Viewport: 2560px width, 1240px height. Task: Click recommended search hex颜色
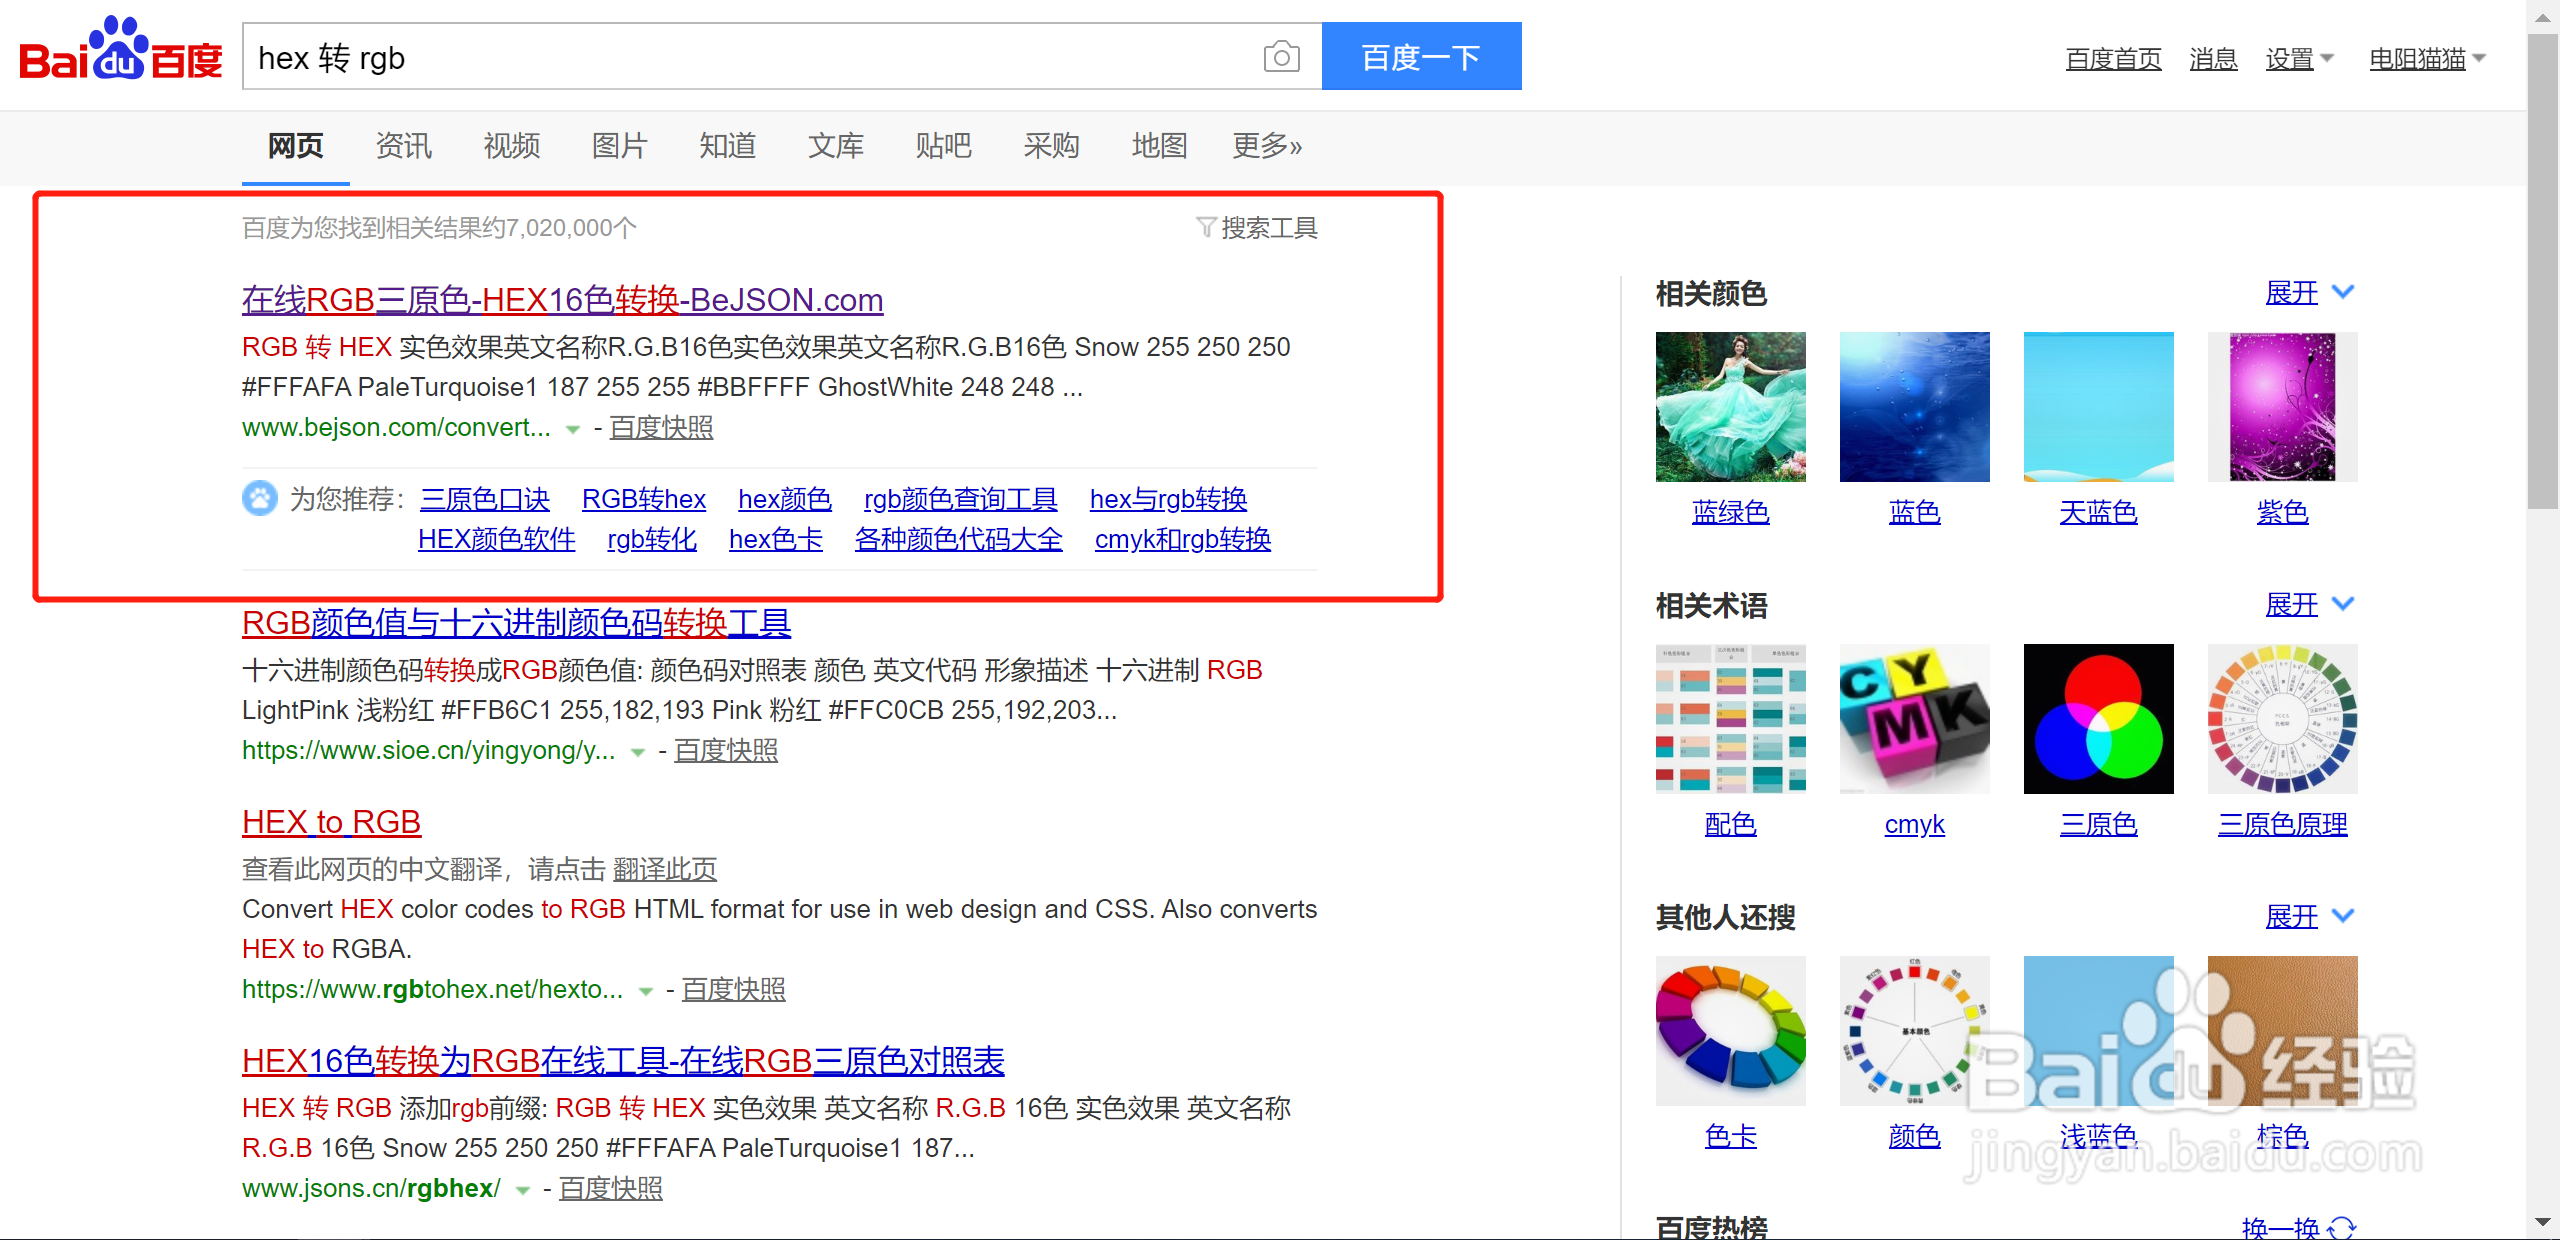pyautogui.click(x=785, y=498)
